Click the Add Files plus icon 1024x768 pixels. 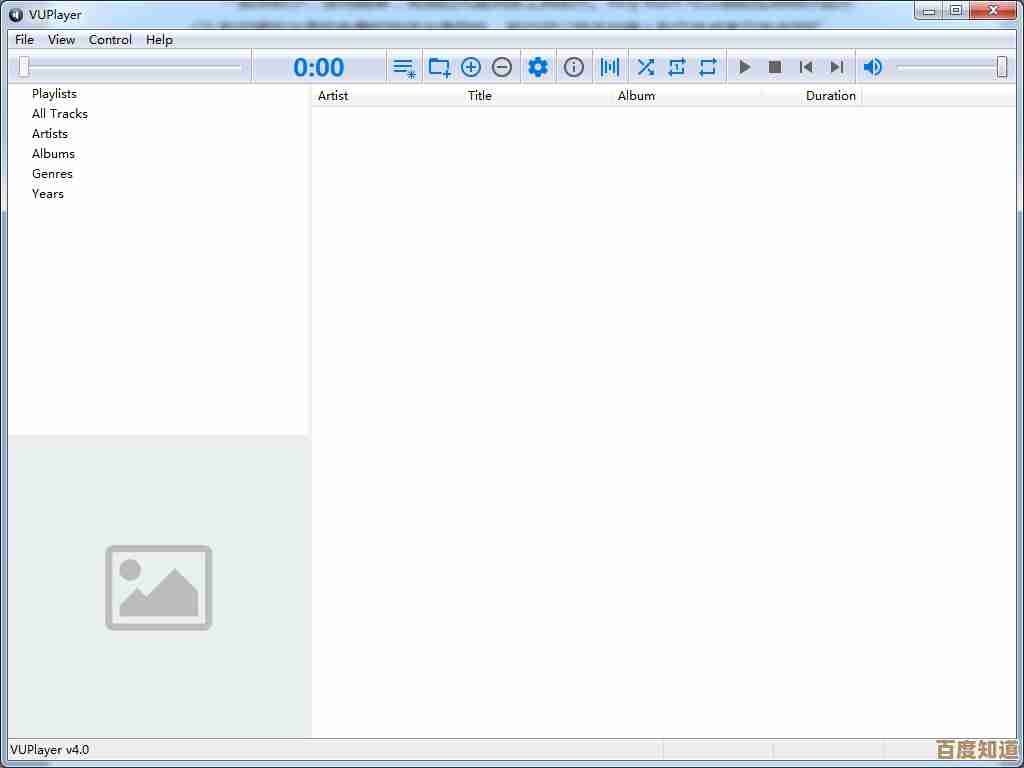[471, 68]
